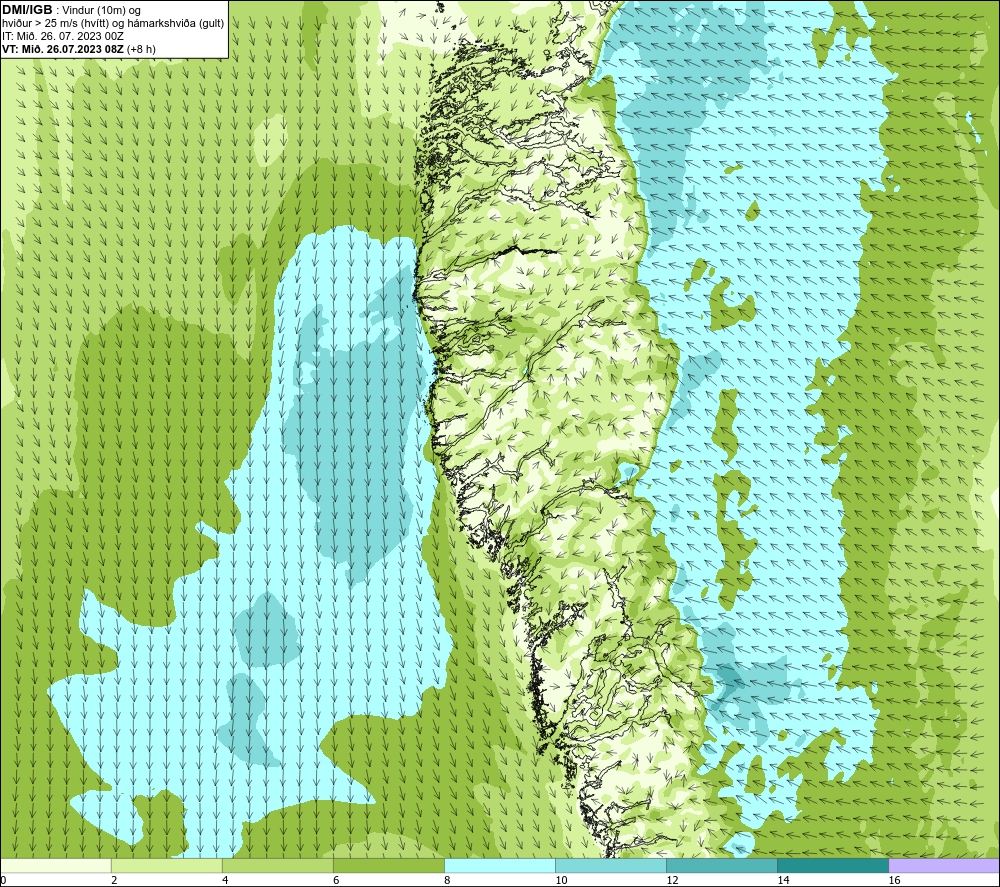
Task: Click the 'Vindur (10m) og' label
Action: (x=101, y=11)
